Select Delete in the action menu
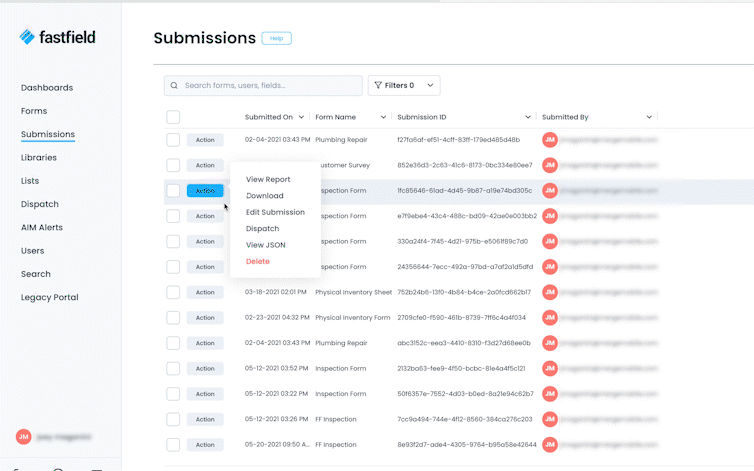This screenshot has width=754, height=471. [x=258, y=261]
